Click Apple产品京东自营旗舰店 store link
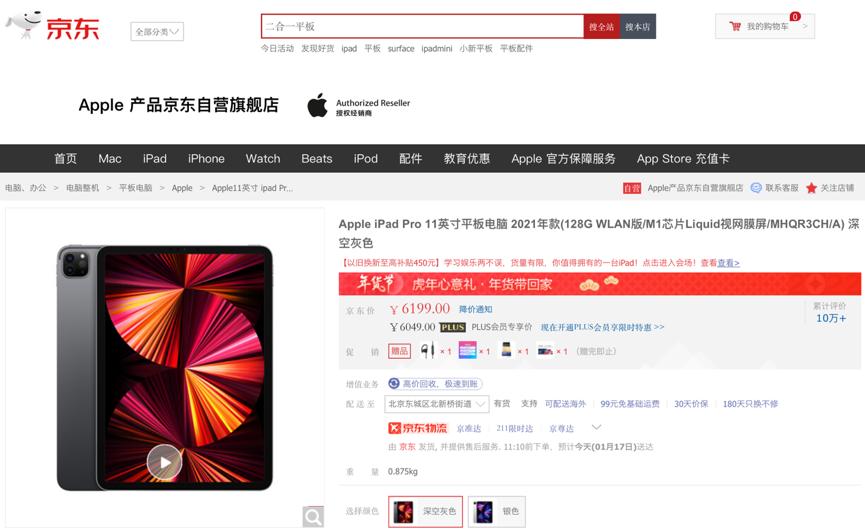This screenshot has height=530, width=865. tap(695, 188)
